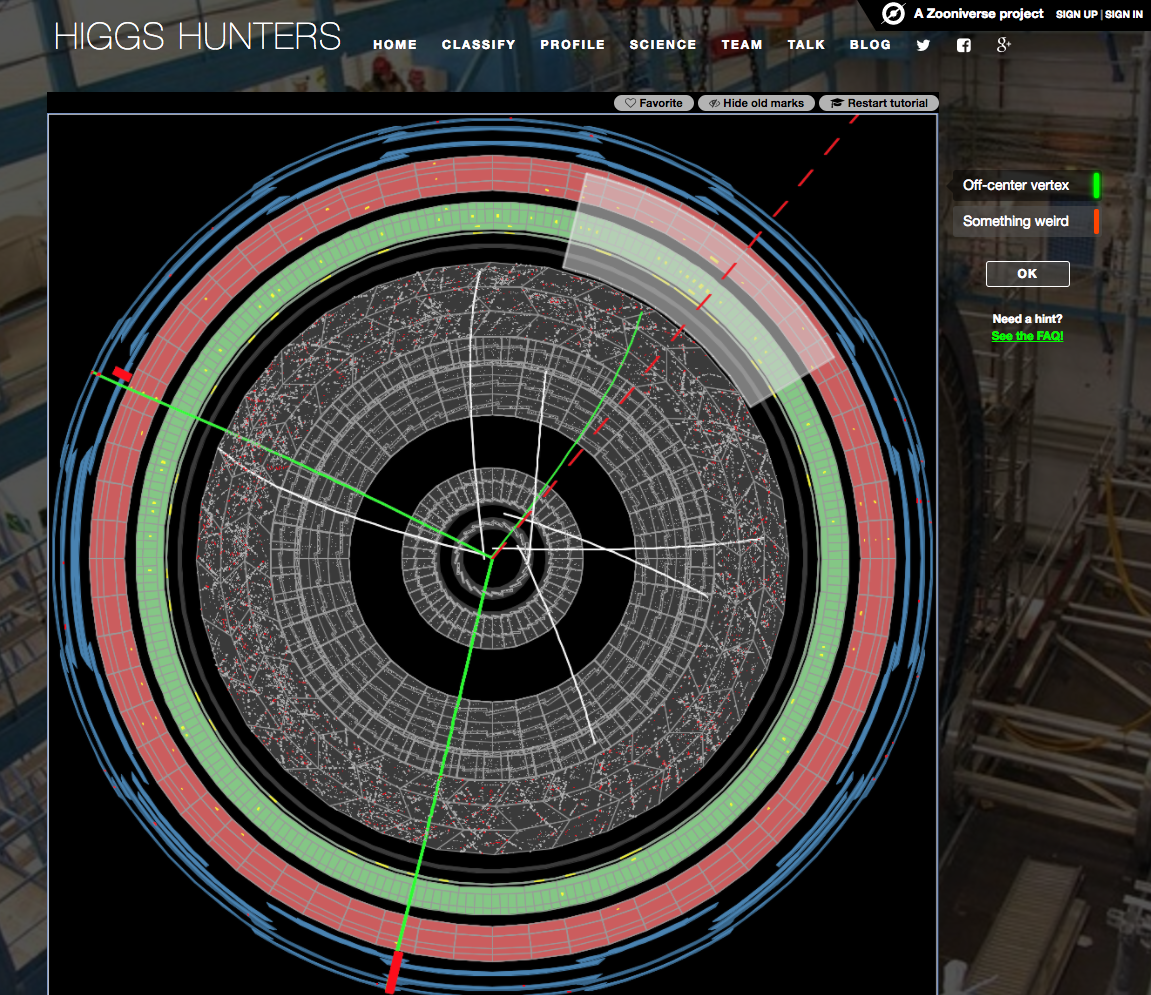1151x995 pixels.
Task: Open the See the FAQ! link
Action: tap(1027, 336)
